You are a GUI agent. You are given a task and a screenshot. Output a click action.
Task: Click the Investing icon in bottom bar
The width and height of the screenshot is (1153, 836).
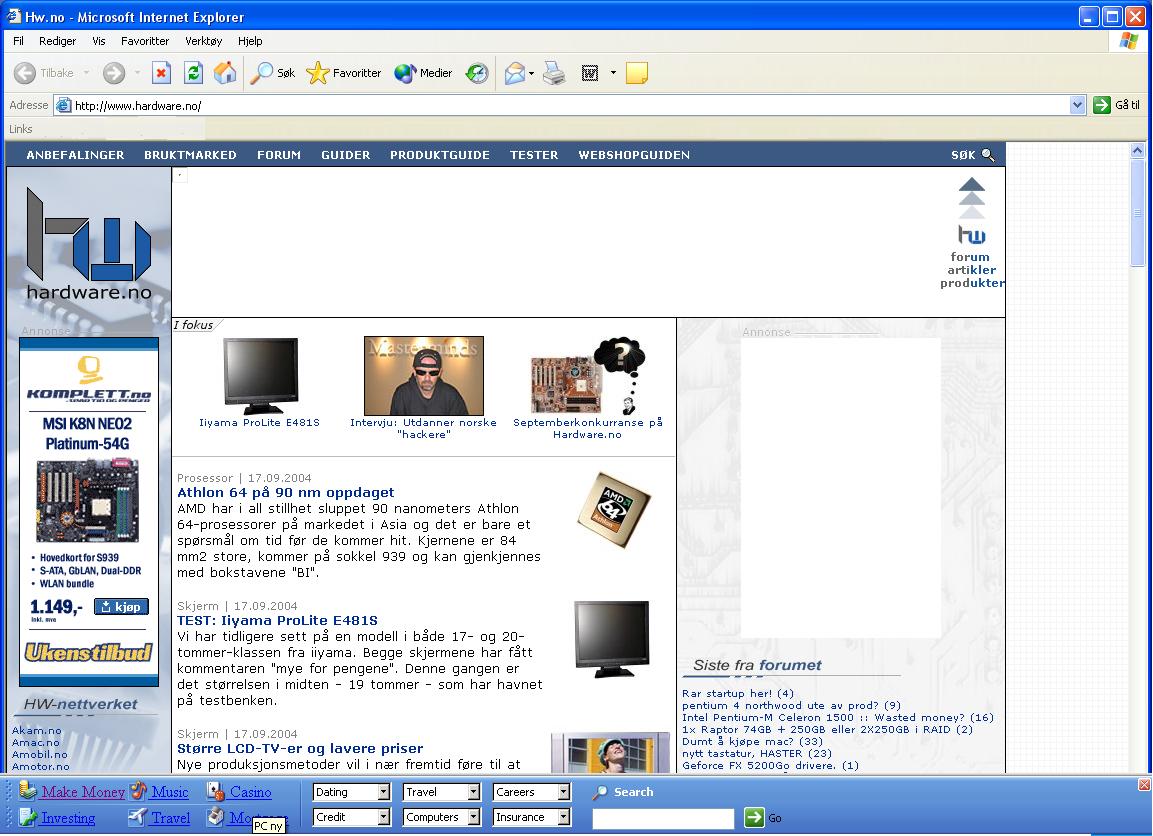(x=28, y=817)
